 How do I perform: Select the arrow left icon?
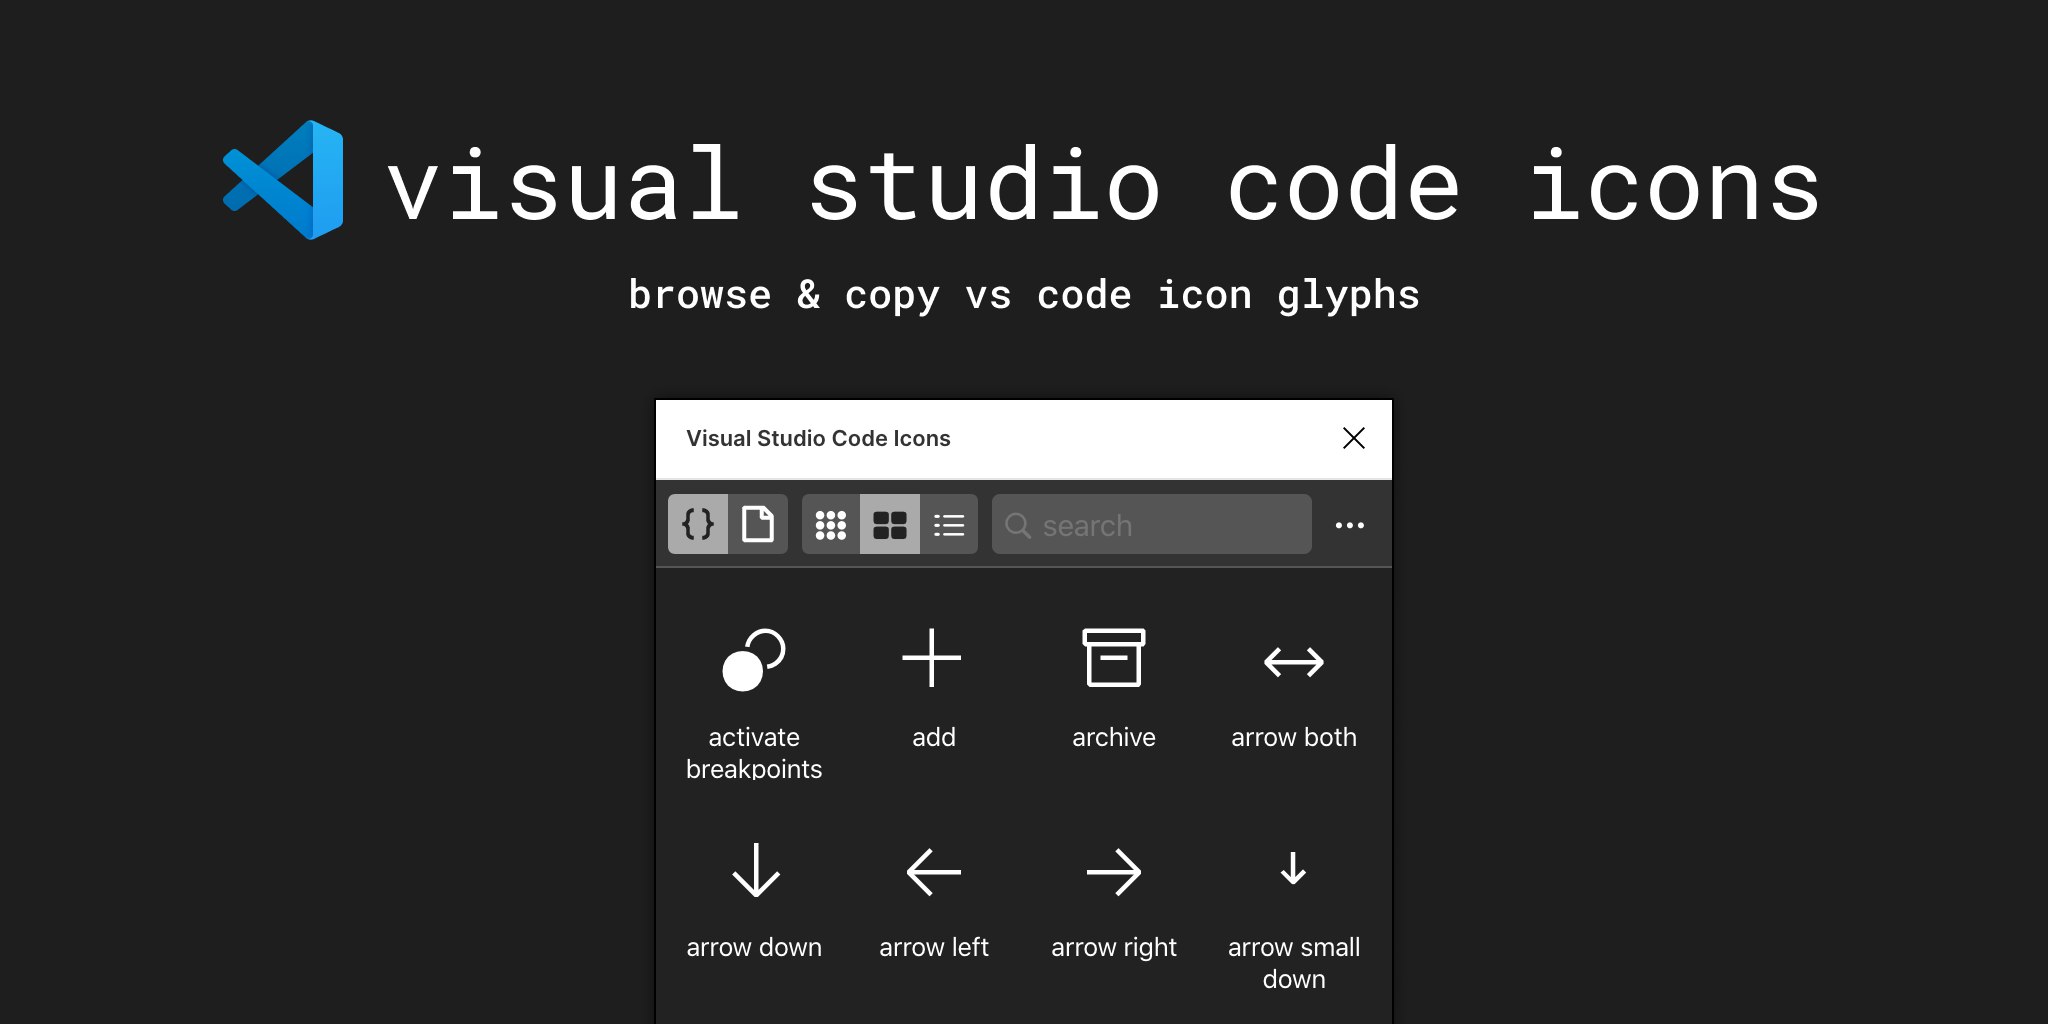(x=934, y=872)
